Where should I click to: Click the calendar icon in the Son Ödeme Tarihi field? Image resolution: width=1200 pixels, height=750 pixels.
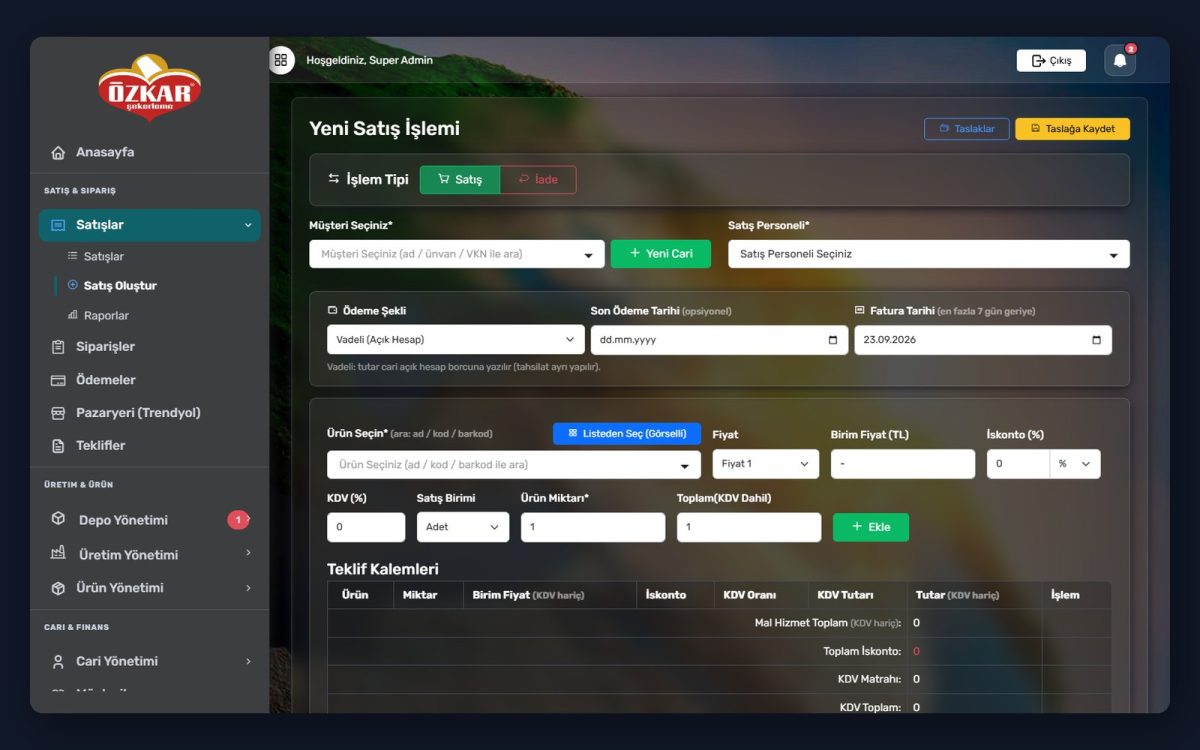(833, 340)
